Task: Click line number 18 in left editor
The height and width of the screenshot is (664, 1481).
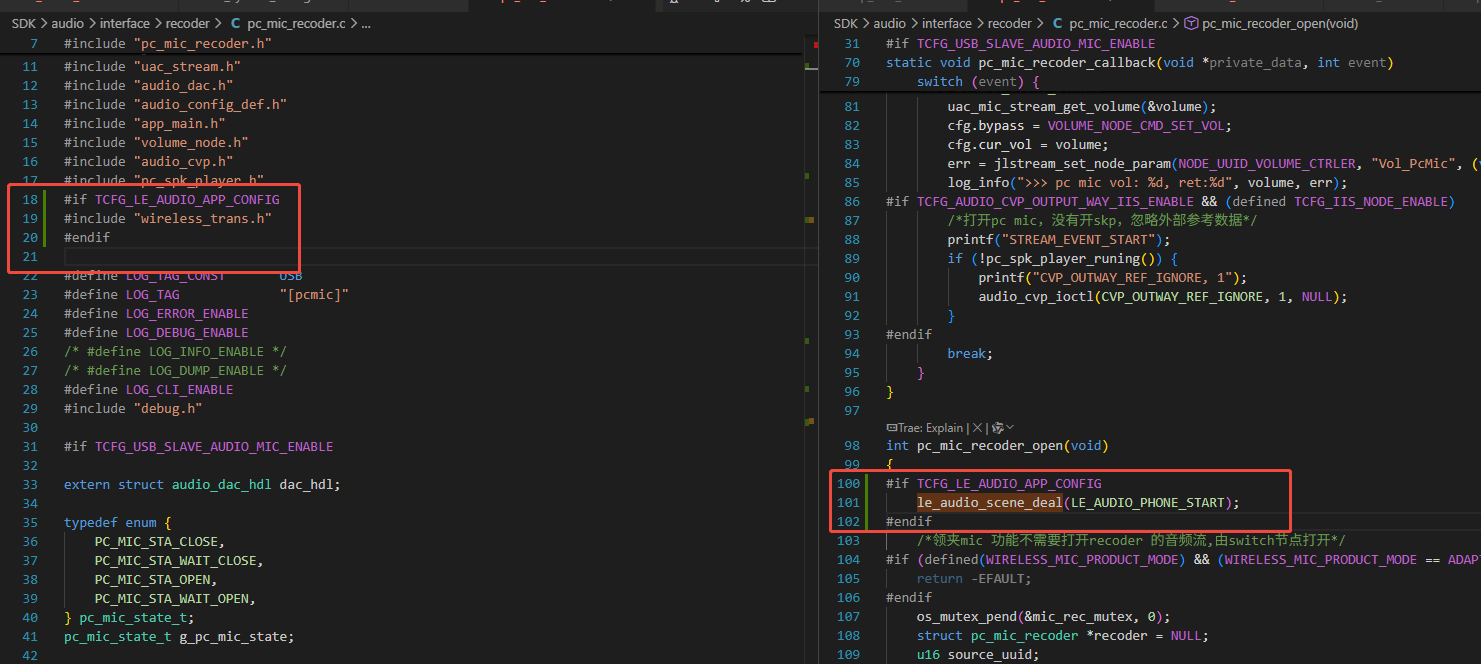Action: pyautogui.click(x=30, y=199)
